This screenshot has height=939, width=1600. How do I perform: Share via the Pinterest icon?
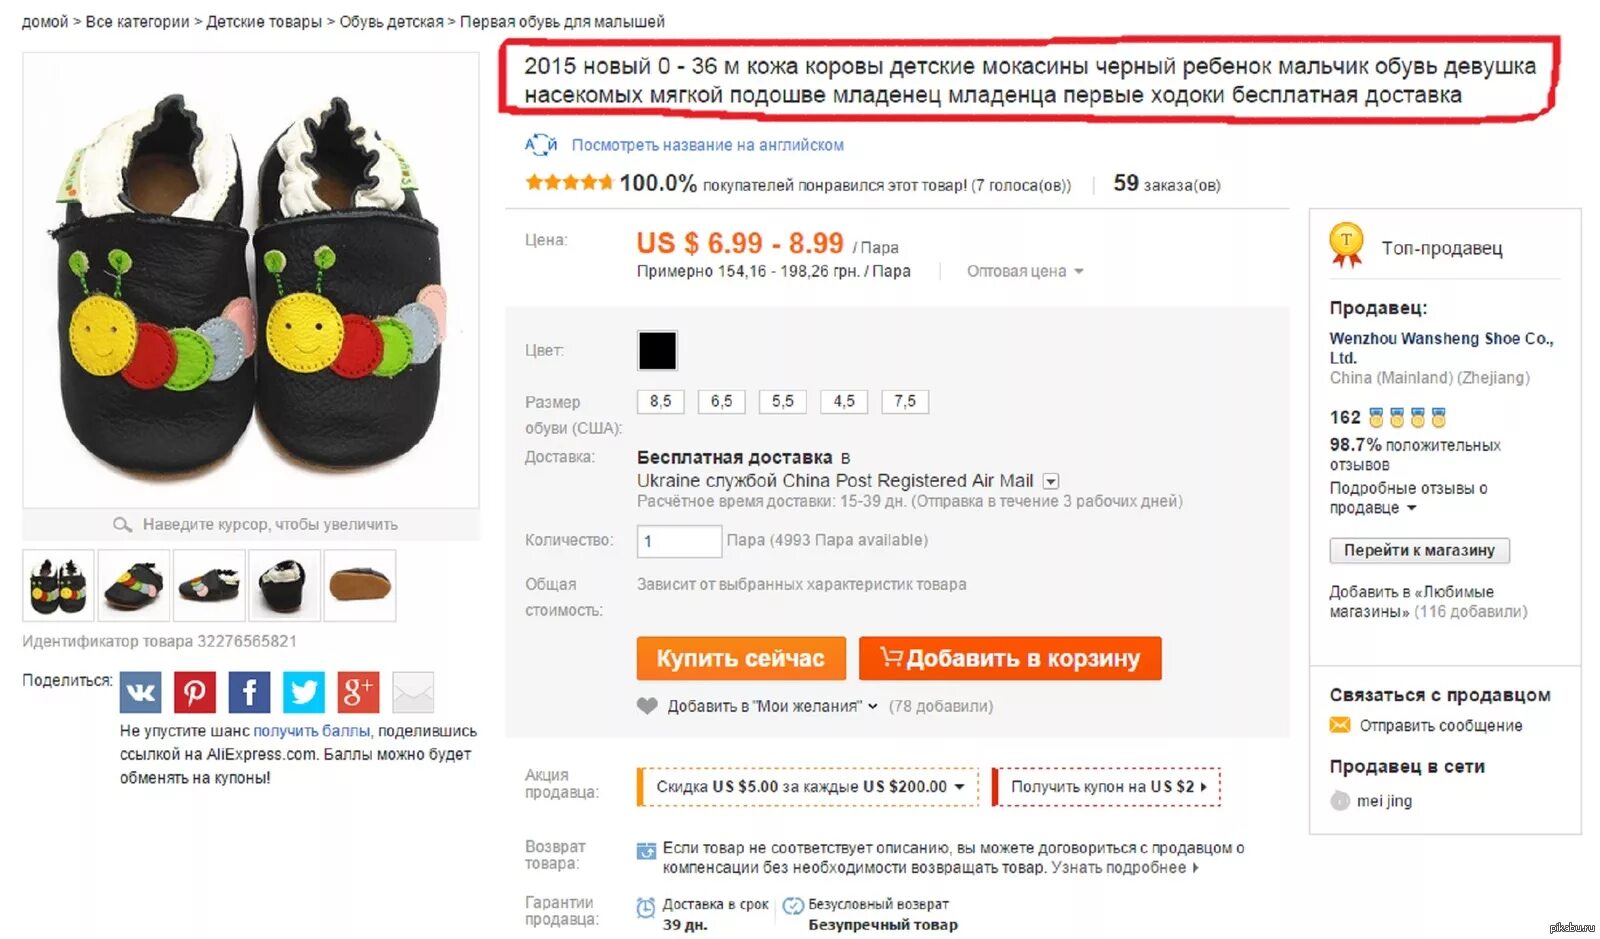point(195,692)
